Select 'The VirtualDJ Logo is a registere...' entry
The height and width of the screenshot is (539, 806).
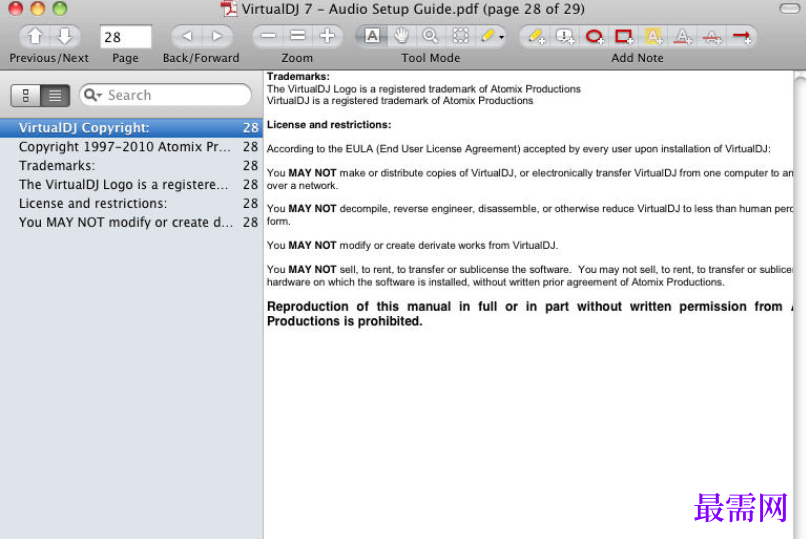pos(131,184)
